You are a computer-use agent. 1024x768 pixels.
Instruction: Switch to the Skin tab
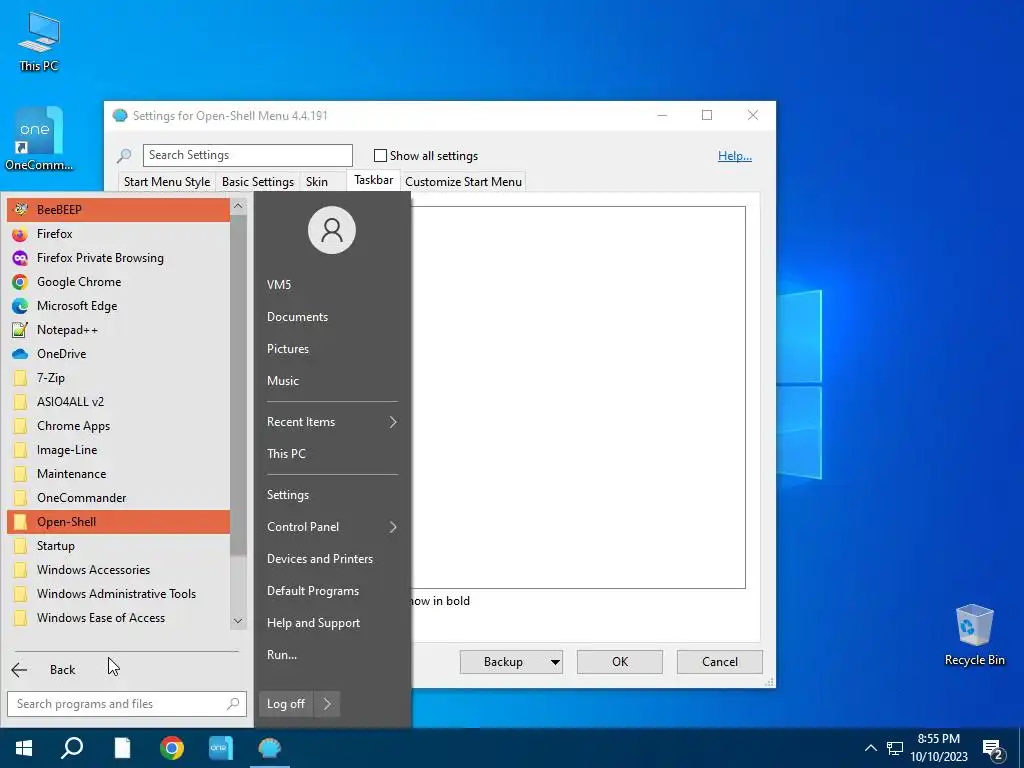click(x=317, y=182)
